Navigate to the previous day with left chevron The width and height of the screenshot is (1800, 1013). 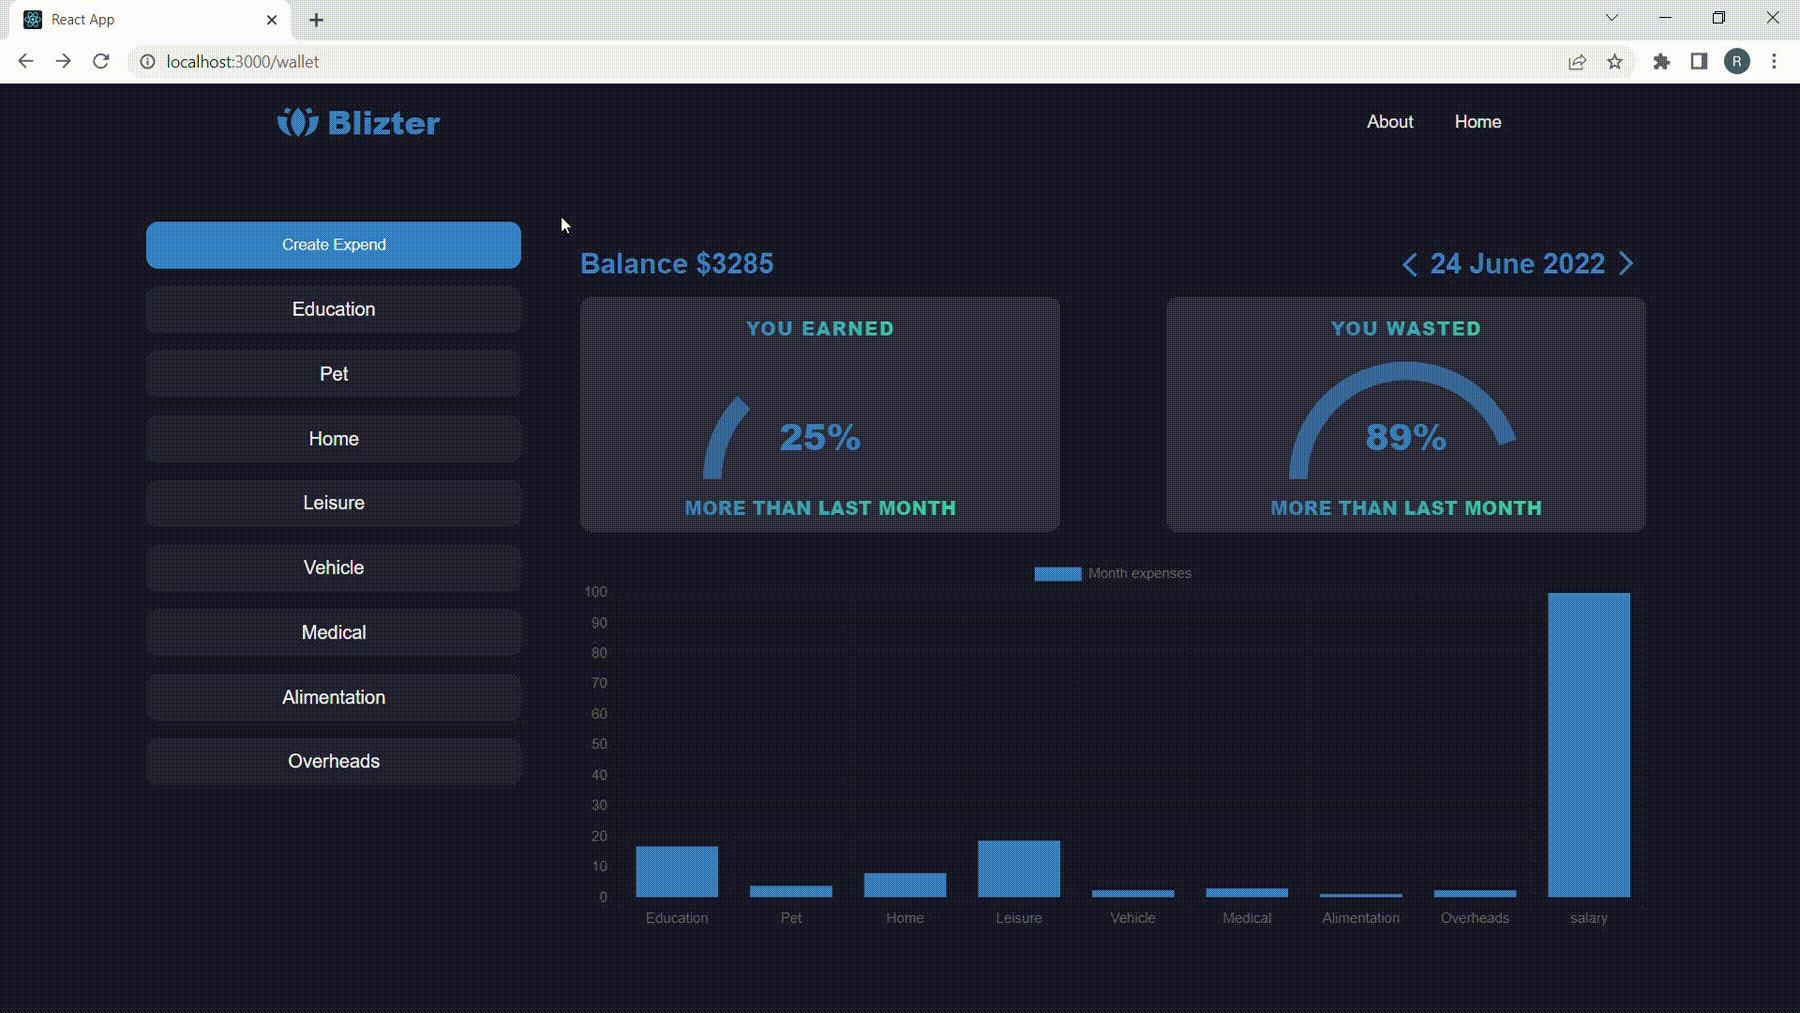point(1410,264)
